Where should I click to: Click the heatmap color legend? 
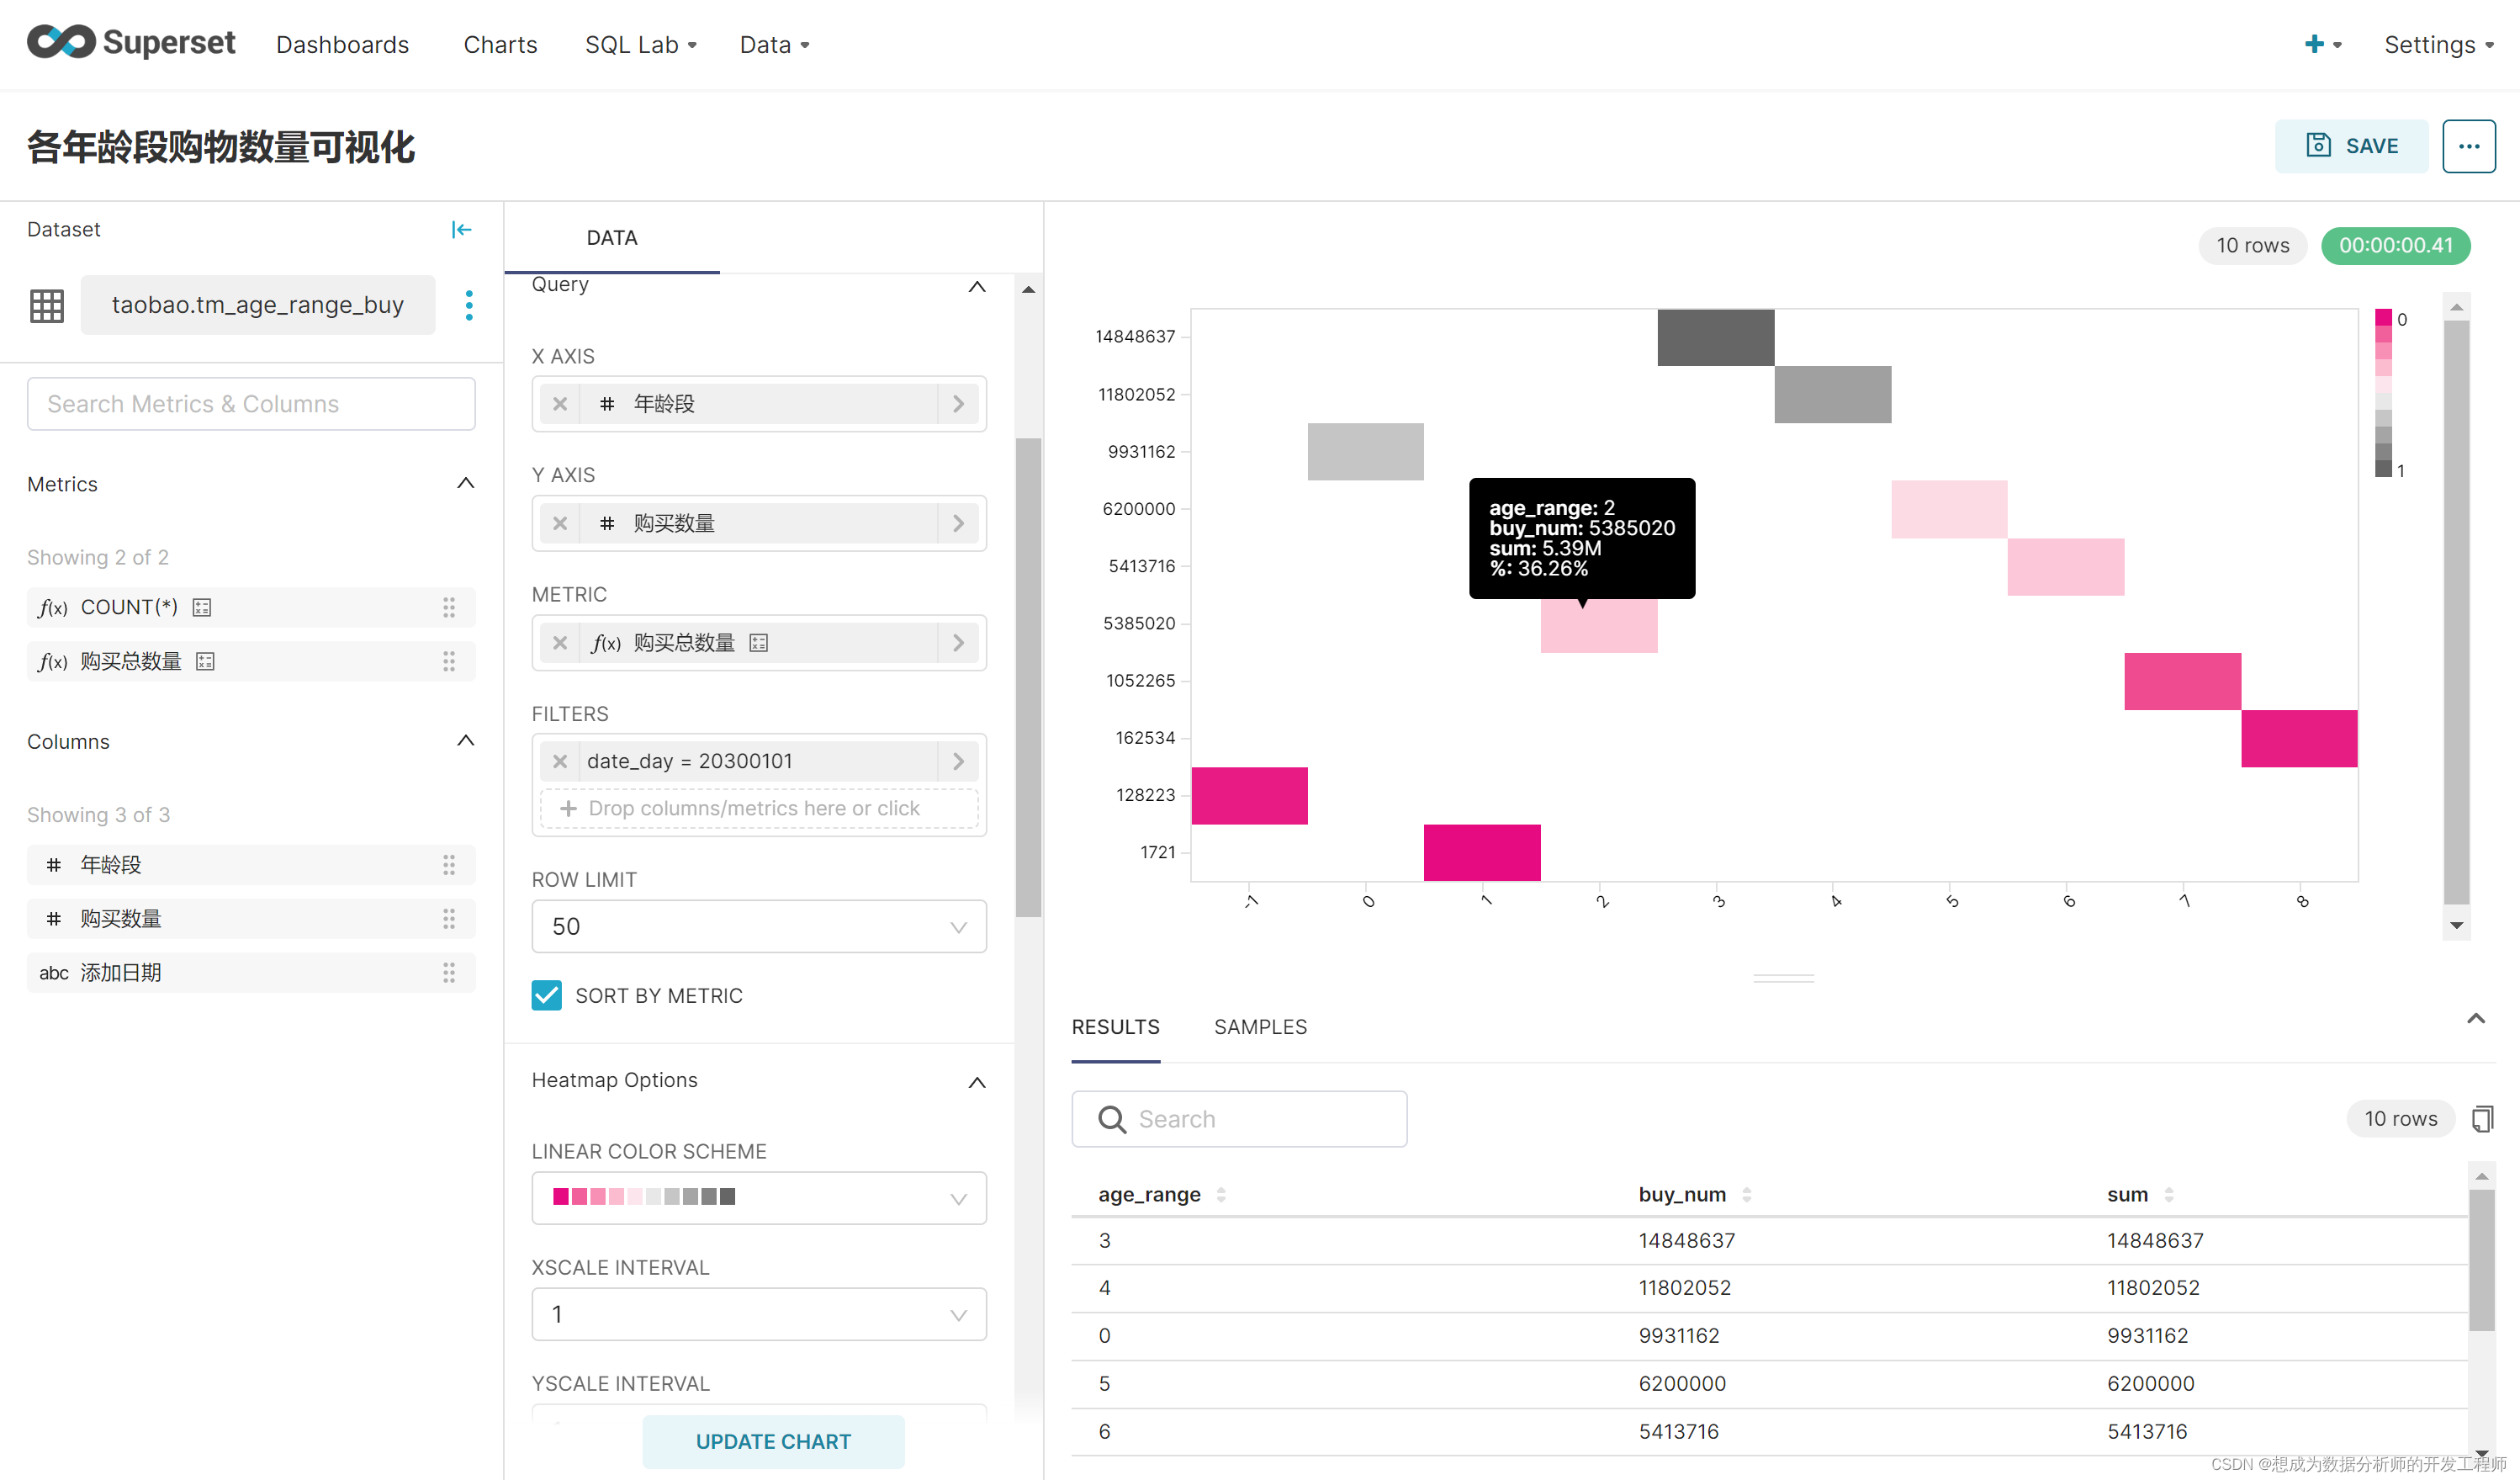[x=2383, y=394]
